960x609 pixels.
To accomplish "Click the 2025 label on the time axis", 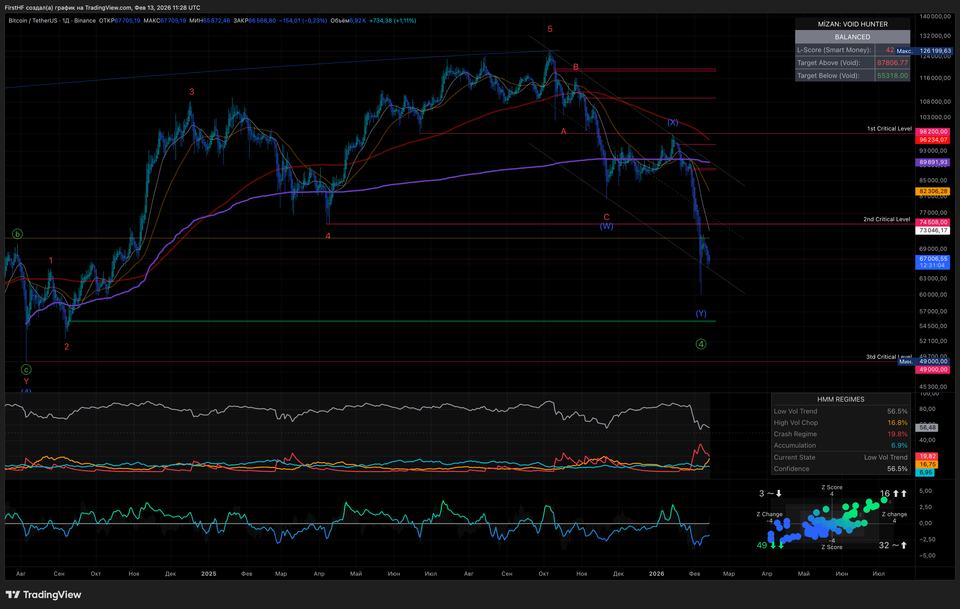I will pos(208,574).
